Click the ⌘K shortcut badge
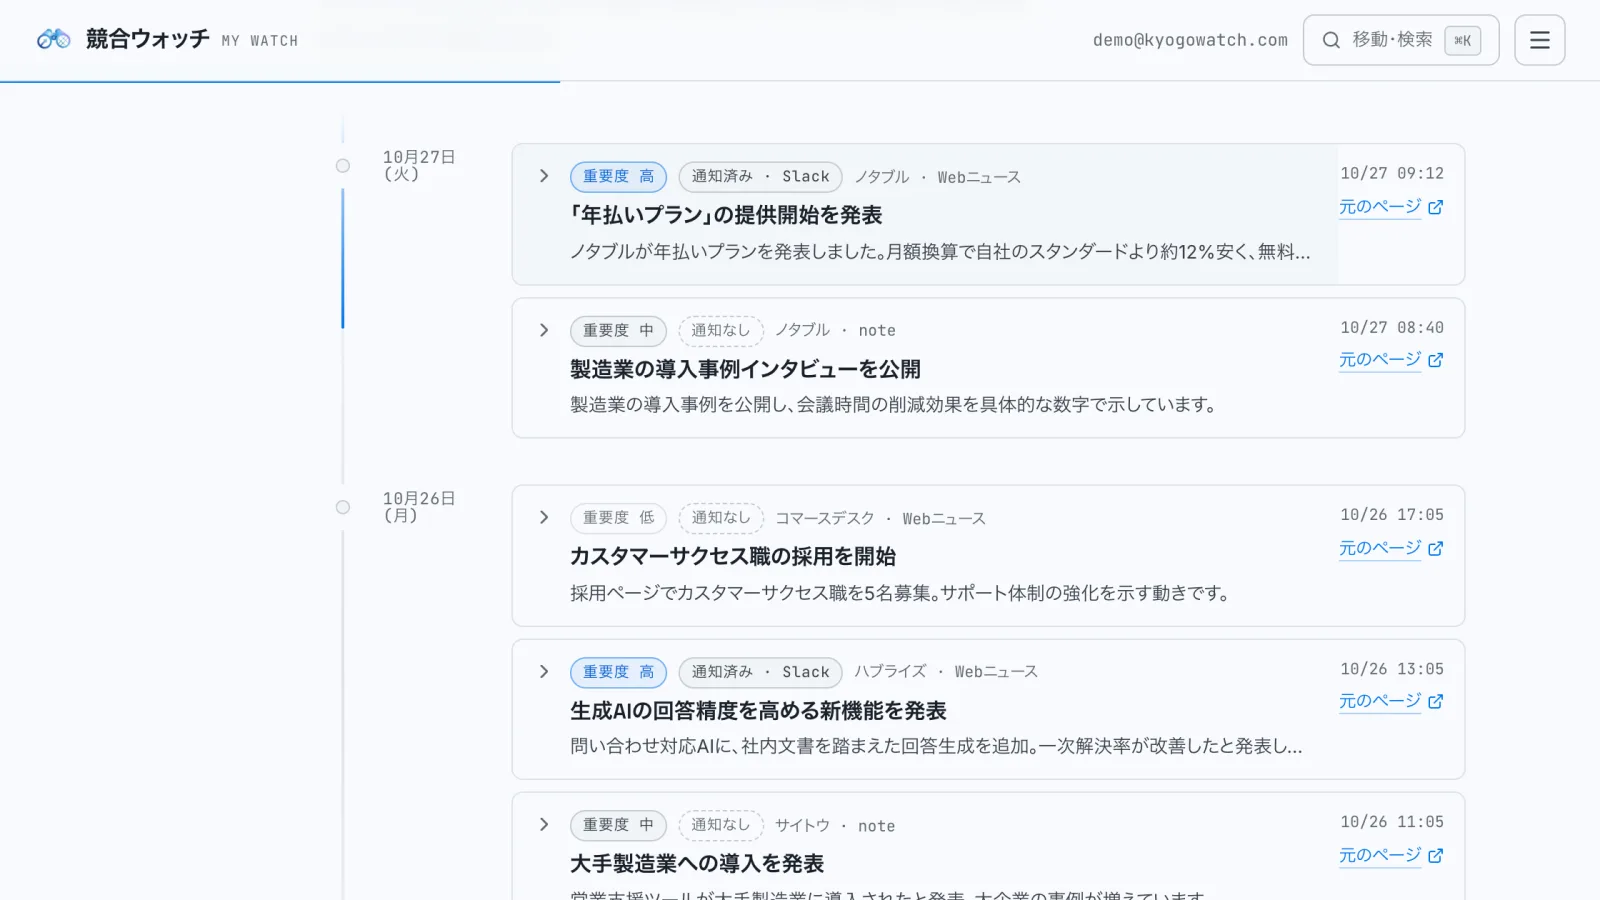The image size is (1600, 900). (x=1462, y=40)
